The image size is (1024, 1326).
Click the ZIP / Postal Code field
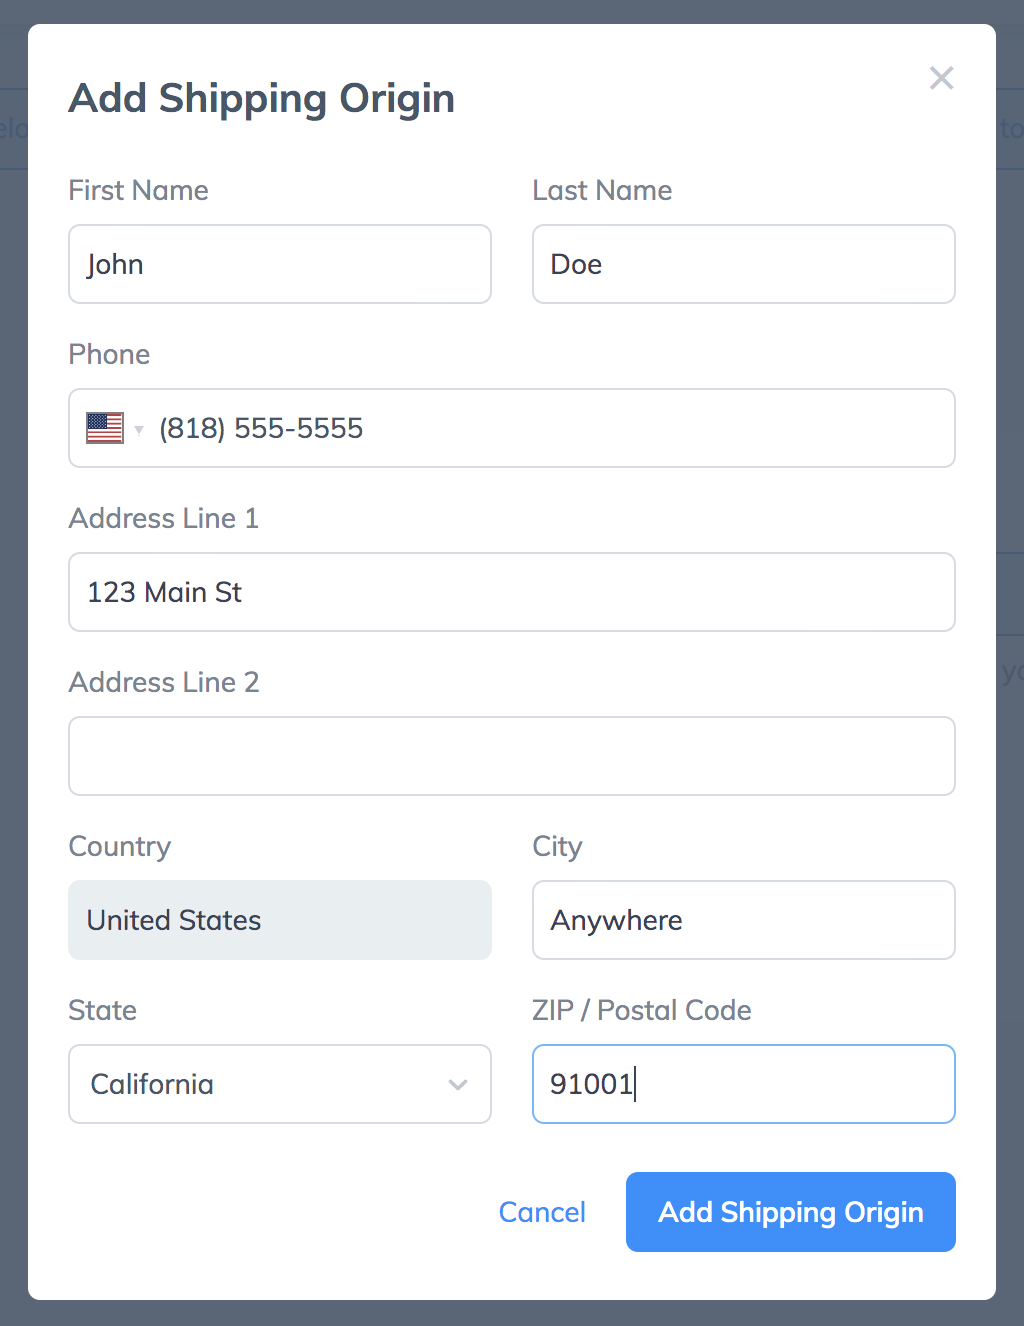pos(744,1084)
